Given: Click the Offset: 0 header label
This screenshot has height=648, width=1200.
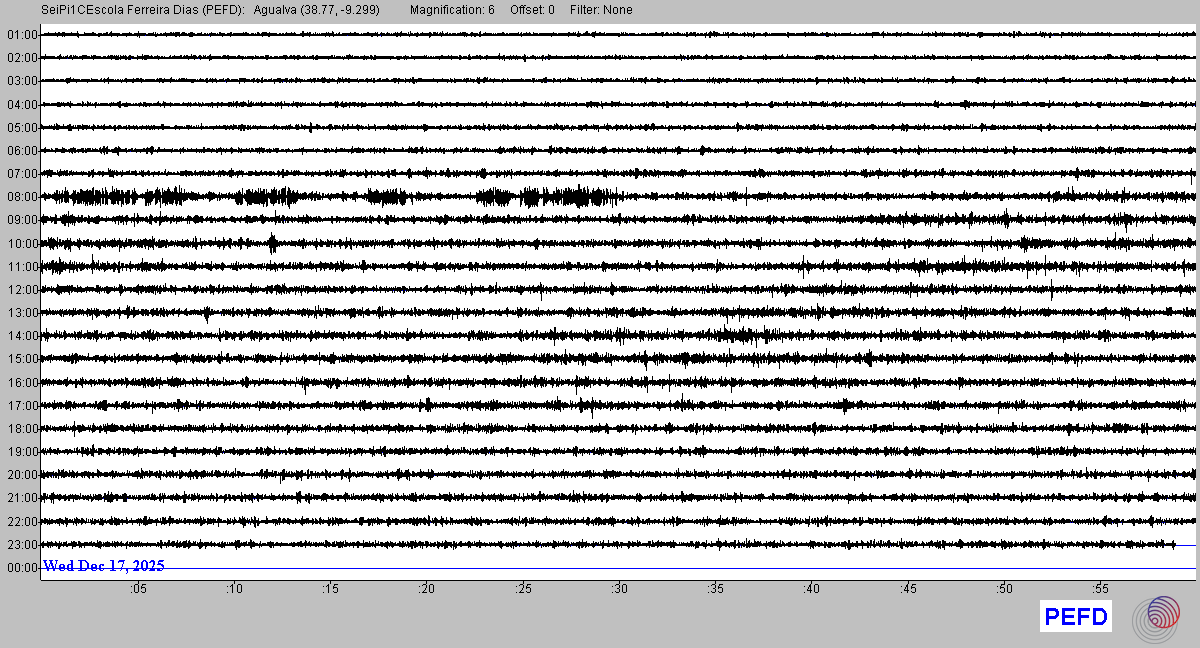Looking at the screenshot, I should pos(532,10).
